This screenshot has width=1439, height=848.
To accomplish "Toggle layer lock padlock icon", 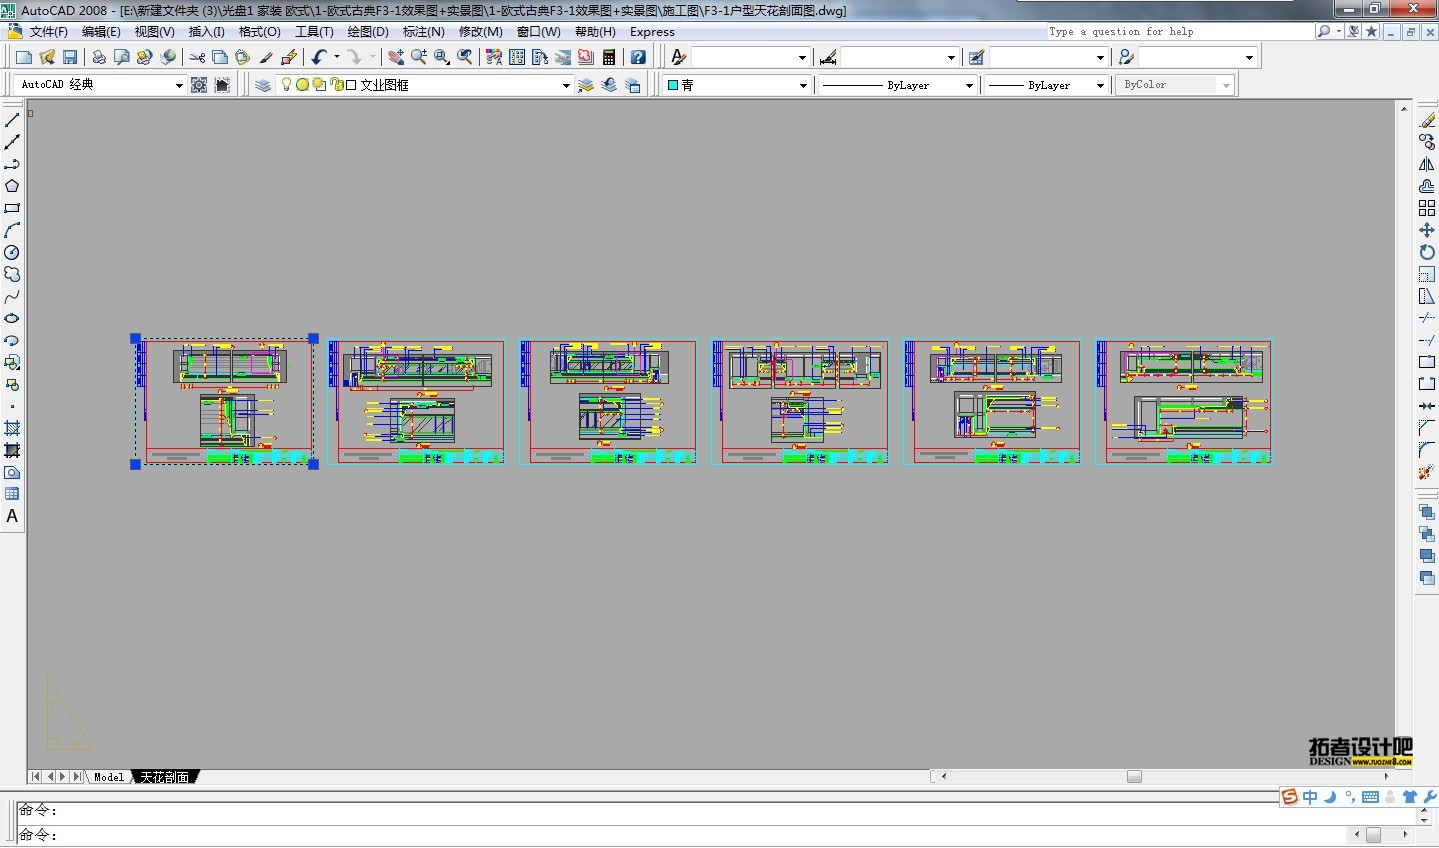I will [337, 85].
